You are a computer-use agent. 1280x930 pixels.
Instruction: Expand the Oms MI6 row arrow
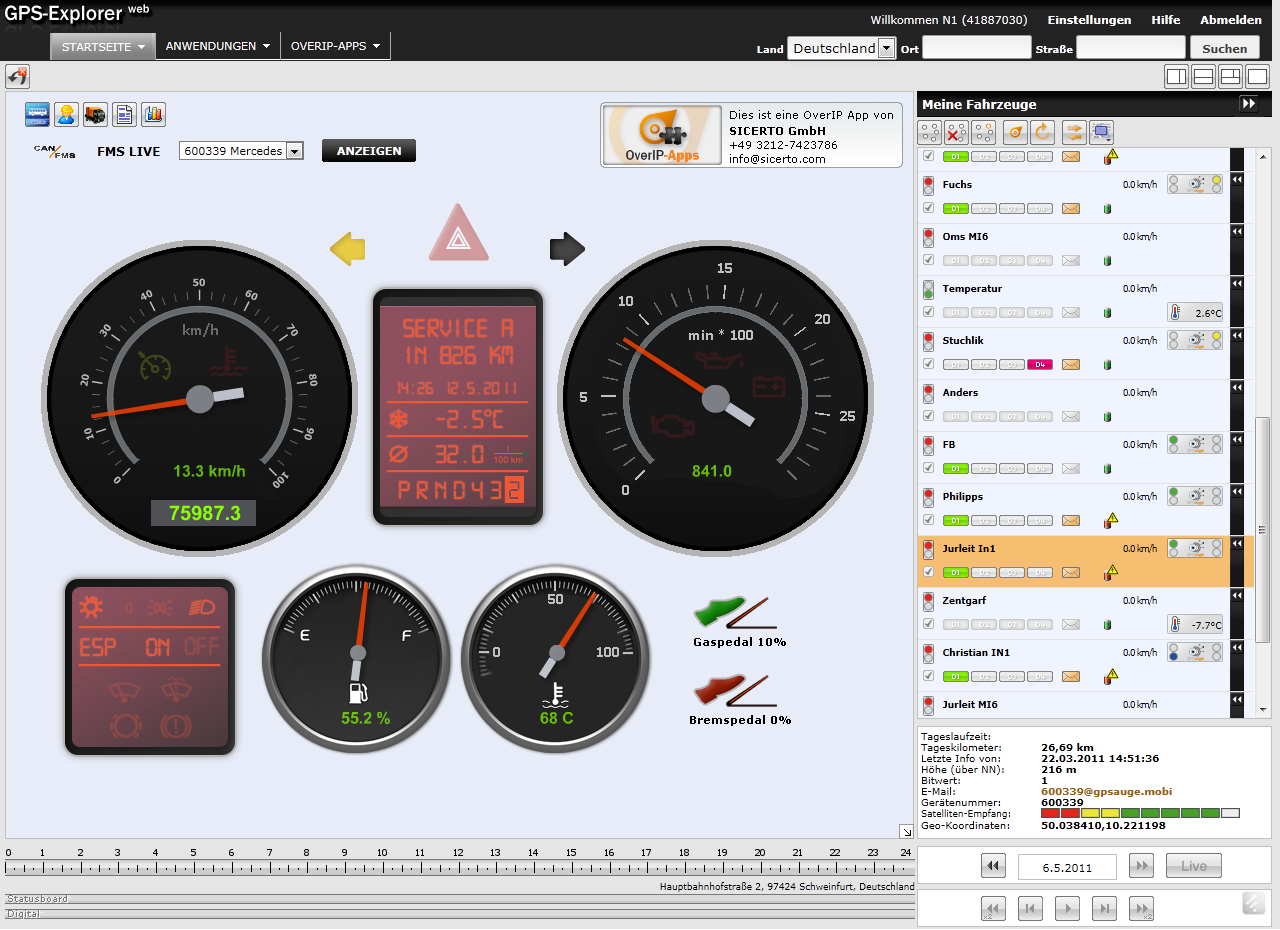[1237, 231]
